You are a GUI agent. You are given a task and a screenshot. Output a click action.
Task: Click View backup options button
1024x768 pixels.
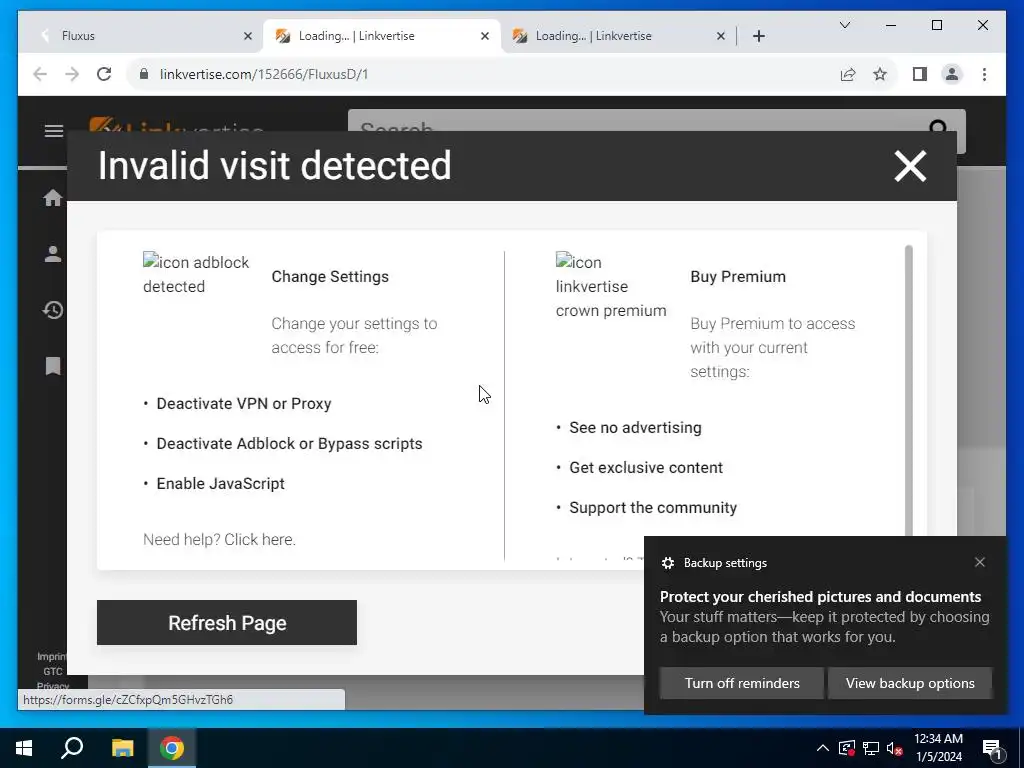tap(910, 683)
